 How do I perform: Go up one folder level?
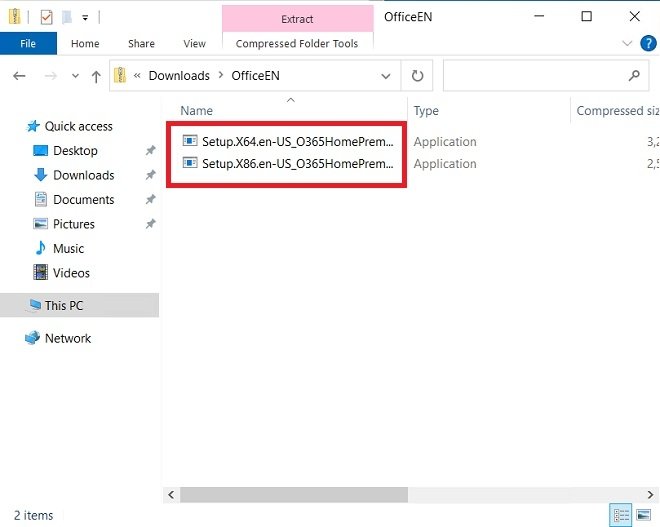[x=96, y=76]
